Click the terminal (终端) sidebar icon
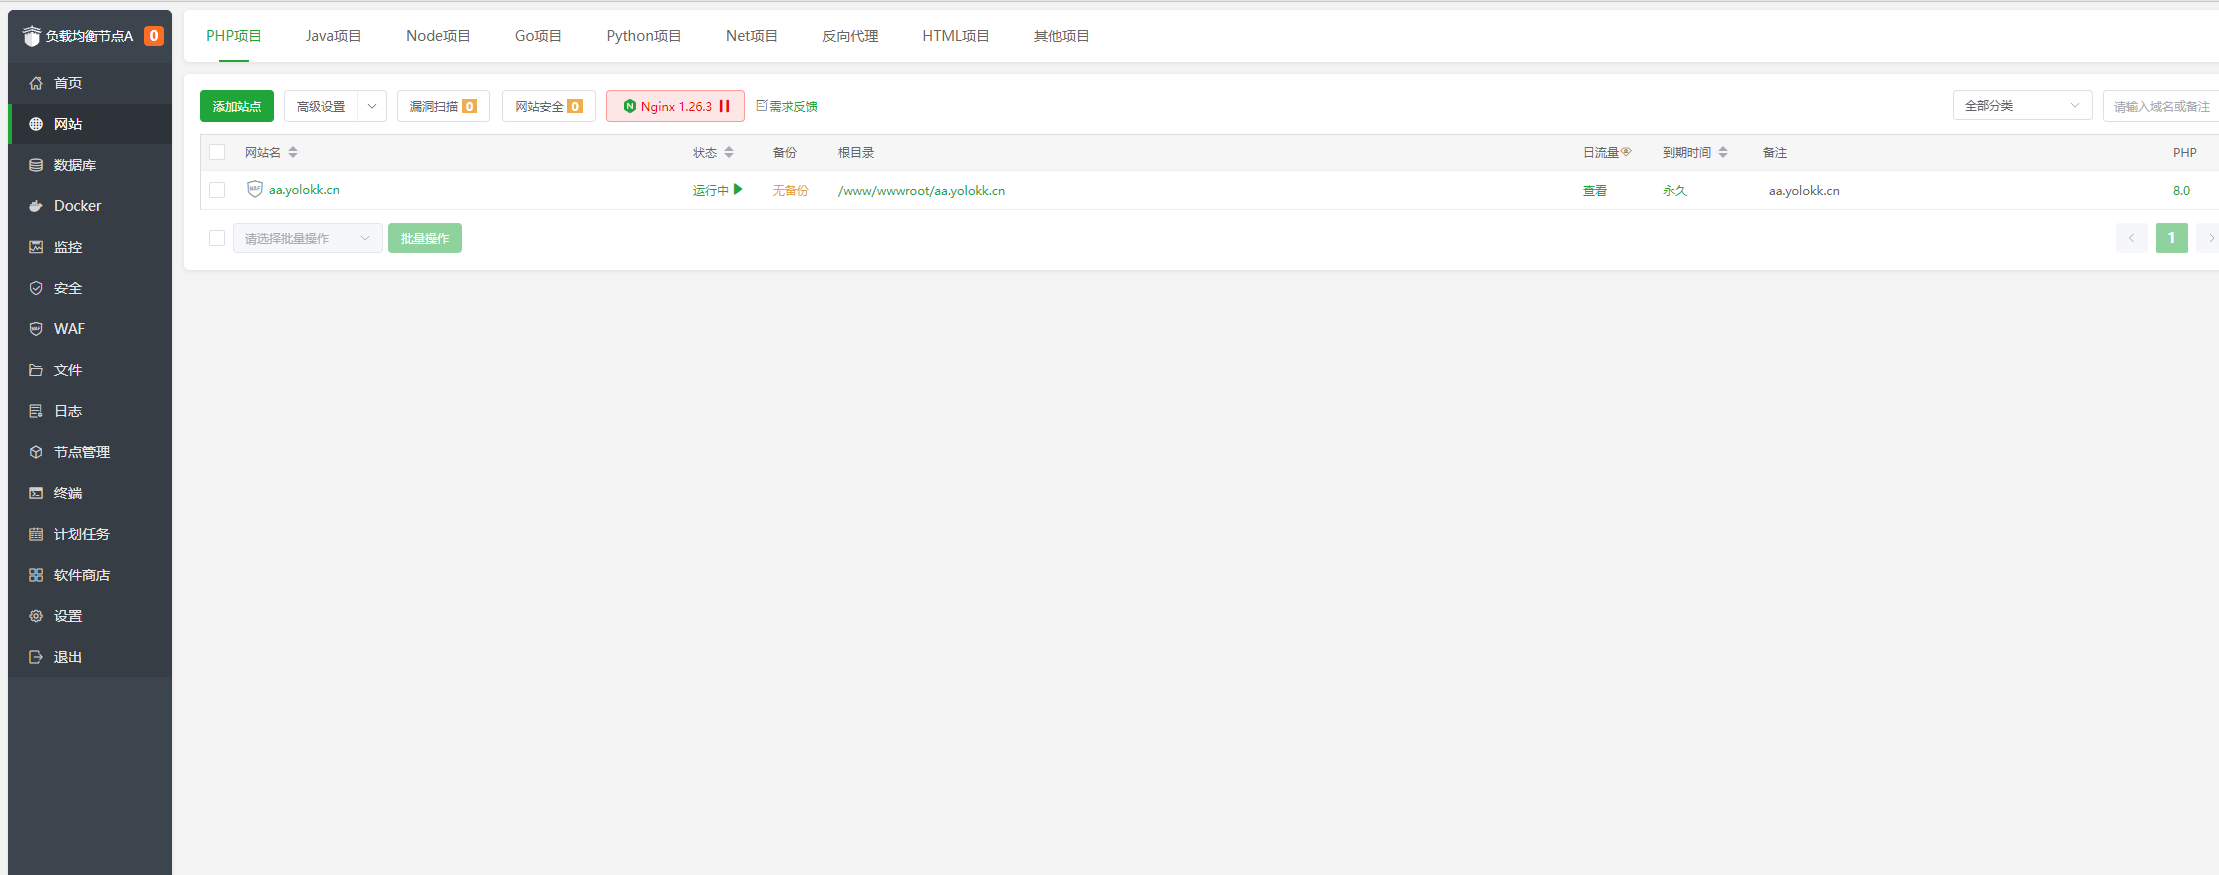 click(36, 493)
